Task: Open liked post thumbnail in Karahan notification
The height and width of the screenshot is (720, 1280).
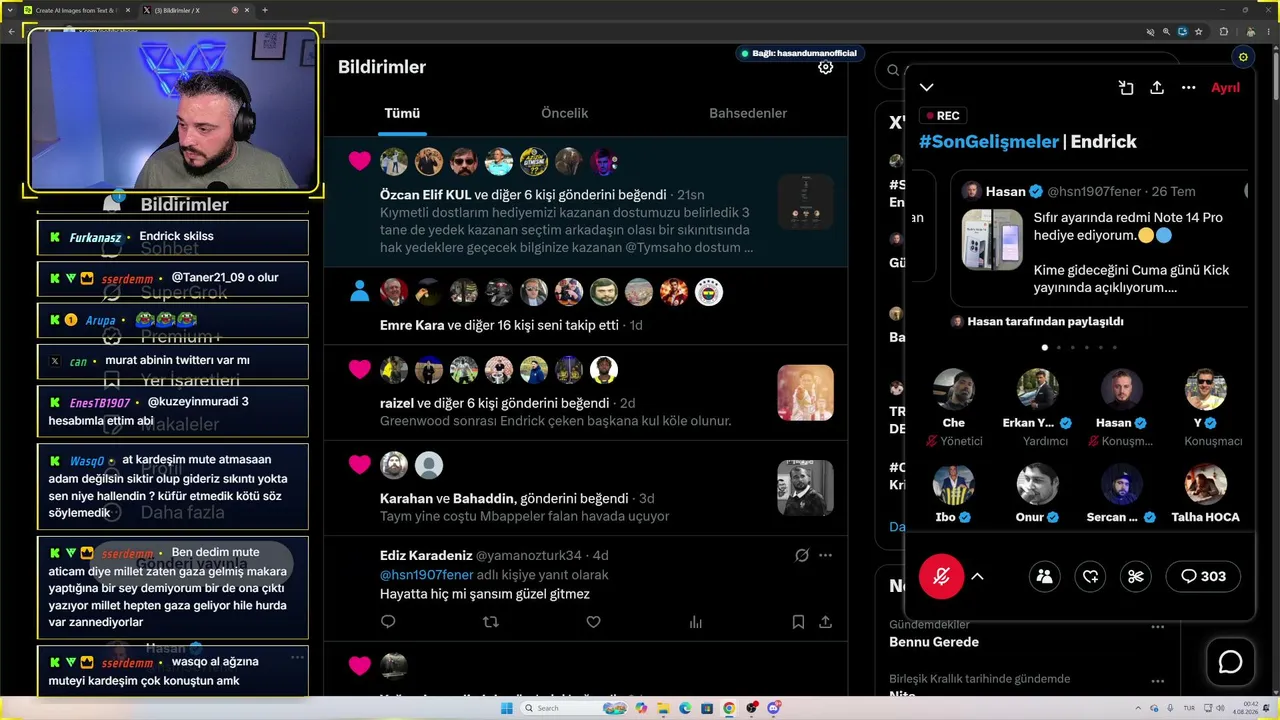Action: pos(805,488)
